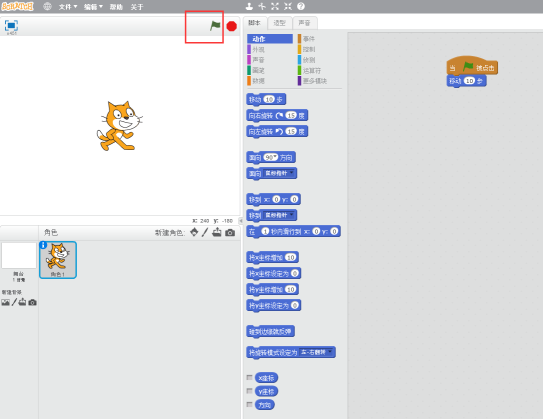Paint a new backdrop
This screenshot has height=419, width=543.
(x=14, y=302)
